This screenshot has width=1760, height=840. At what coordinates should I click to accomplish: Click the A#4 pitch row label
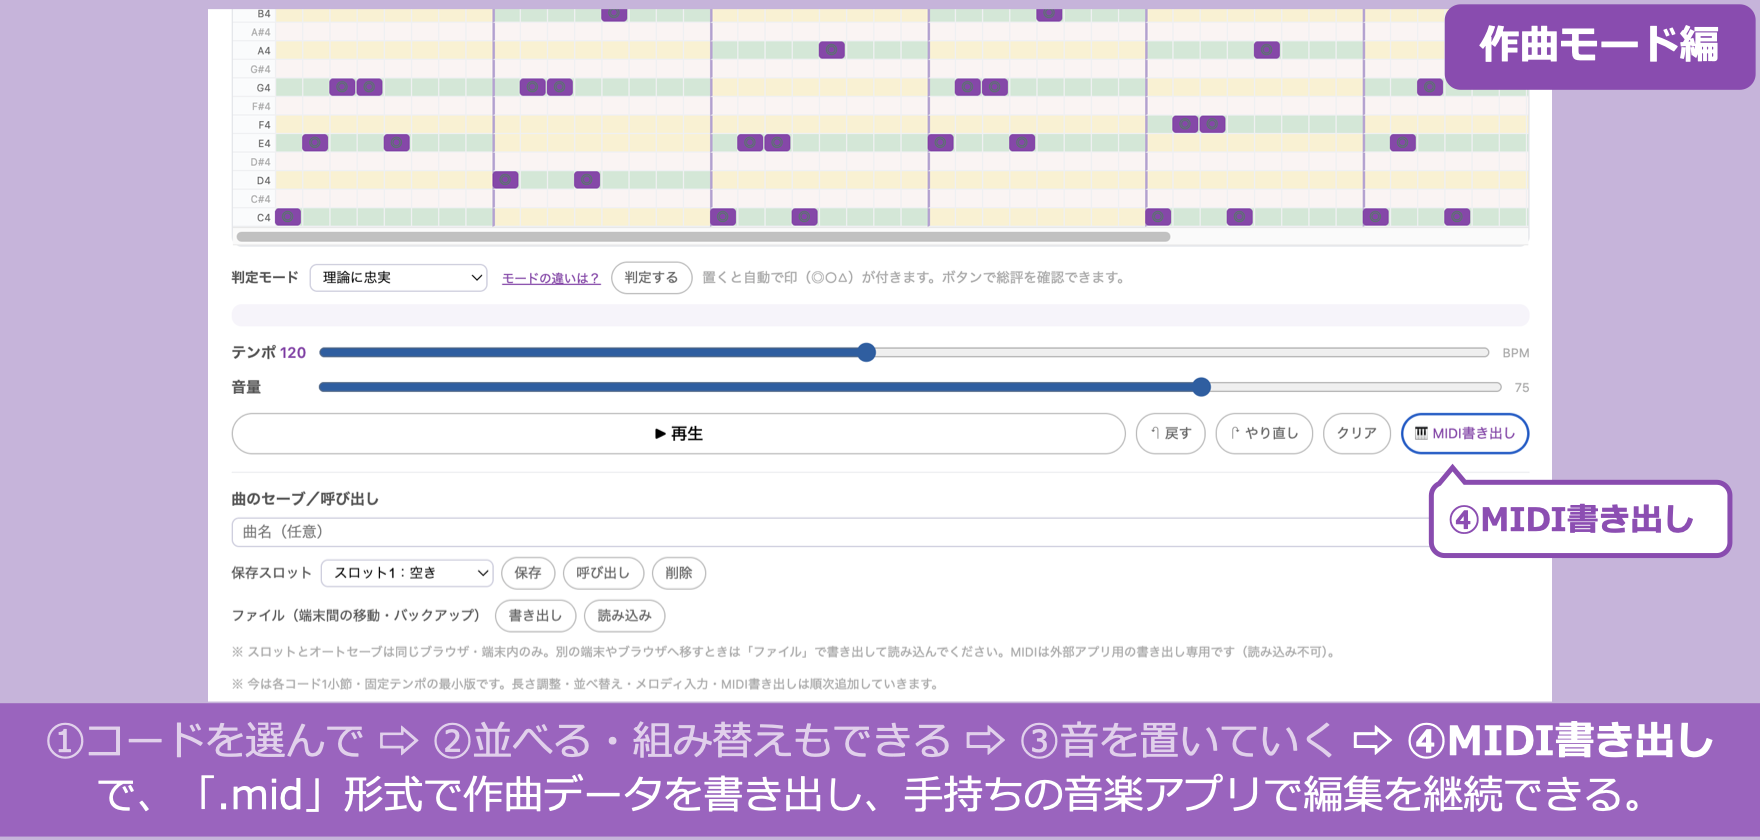tap(261, 32)
